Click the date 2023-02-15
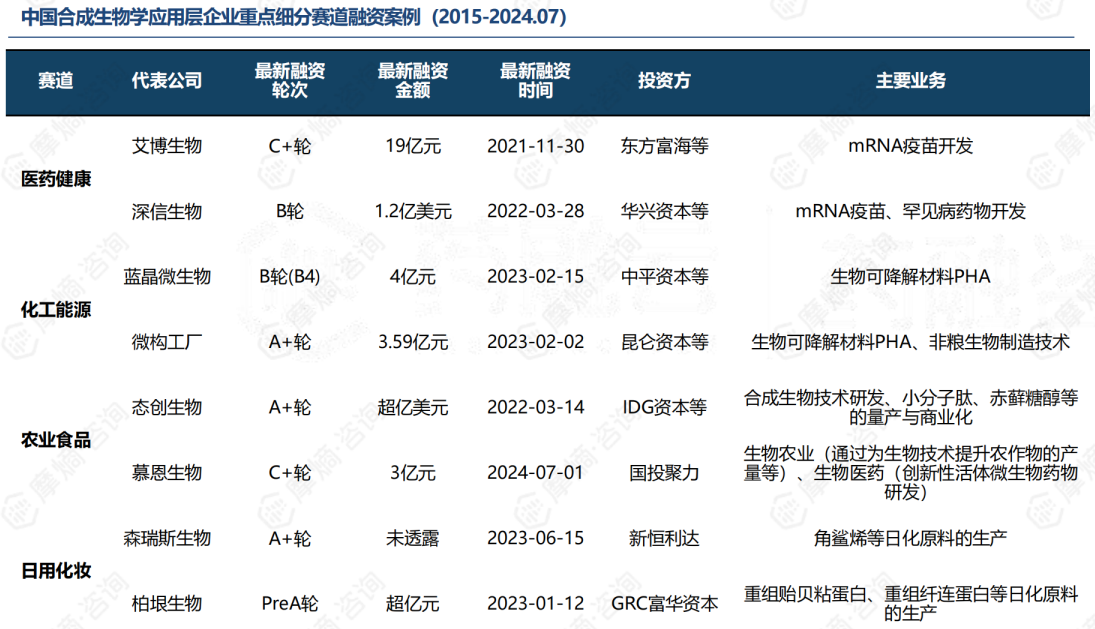Screen dimensions: 1095x629 point(536,276)
